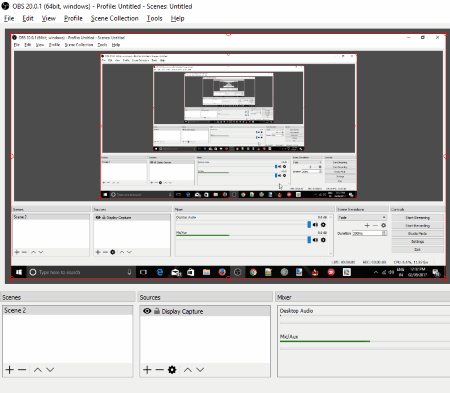Open source properties with the gear icon
The image size is (450, 393).
(172, 369)
